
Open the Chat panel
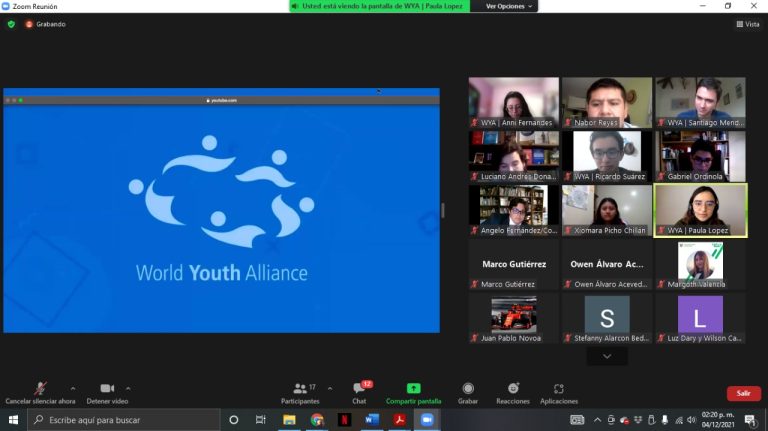358,391
